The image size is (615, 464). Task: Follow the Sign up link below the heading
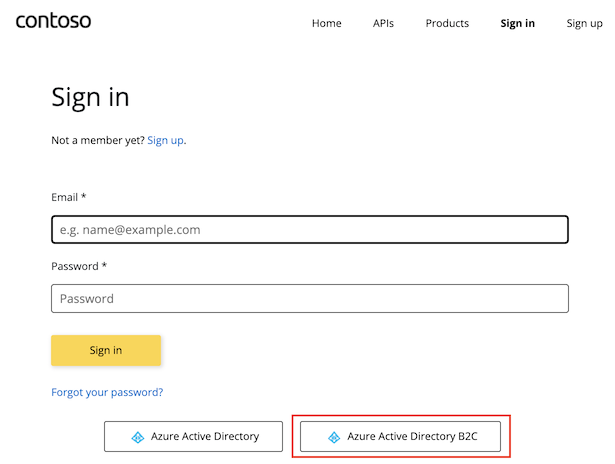tap(165, 140)
